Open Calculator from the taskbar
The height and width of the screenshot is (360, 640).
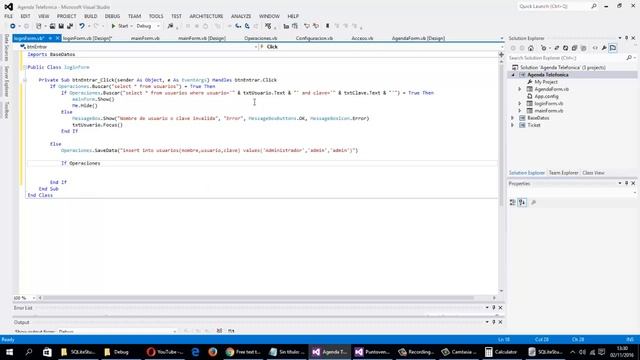[x=501, y=352]
